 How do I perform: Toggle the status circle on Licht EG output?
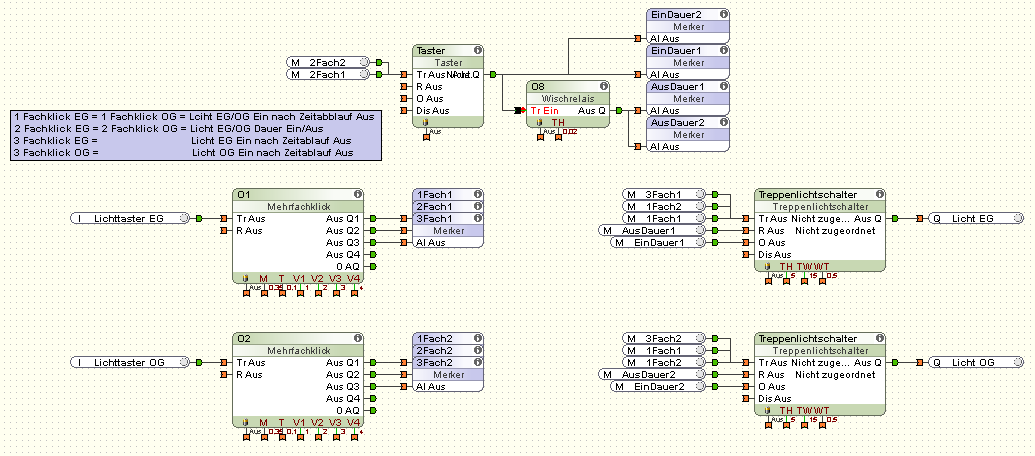click(1015, 218)
